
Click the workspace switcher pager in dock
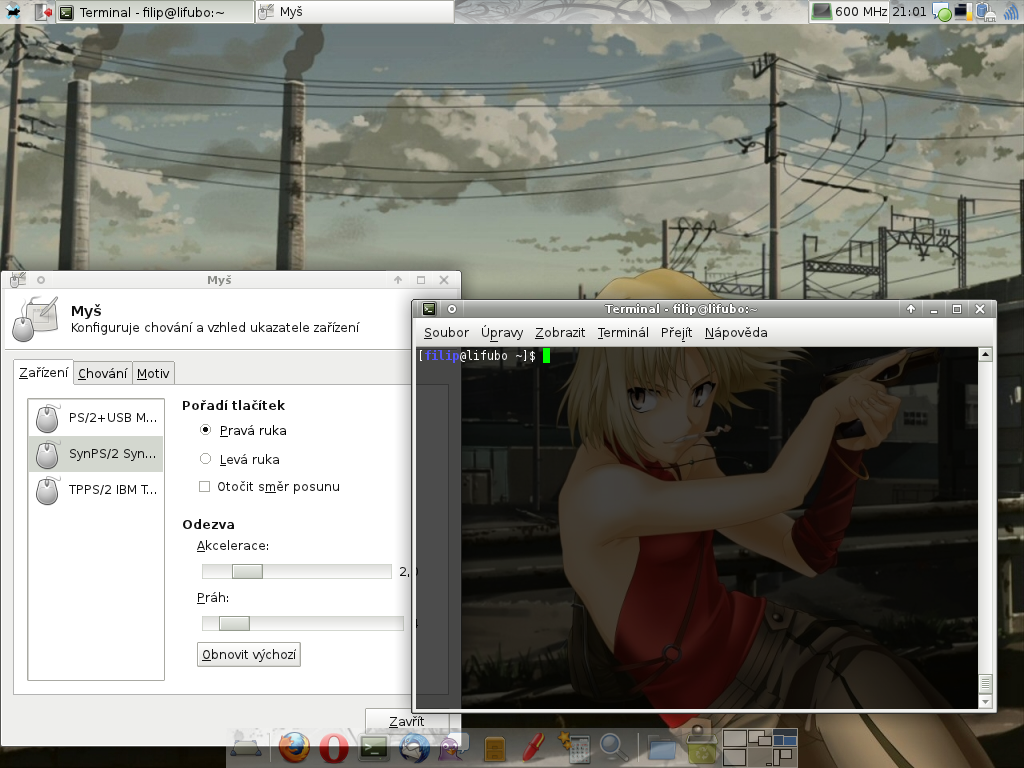tap(760, 748)
